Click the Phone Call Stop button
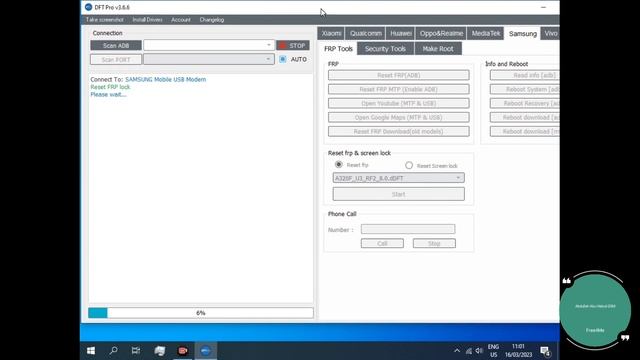The image size is (640, 360). tap(434, 243)
